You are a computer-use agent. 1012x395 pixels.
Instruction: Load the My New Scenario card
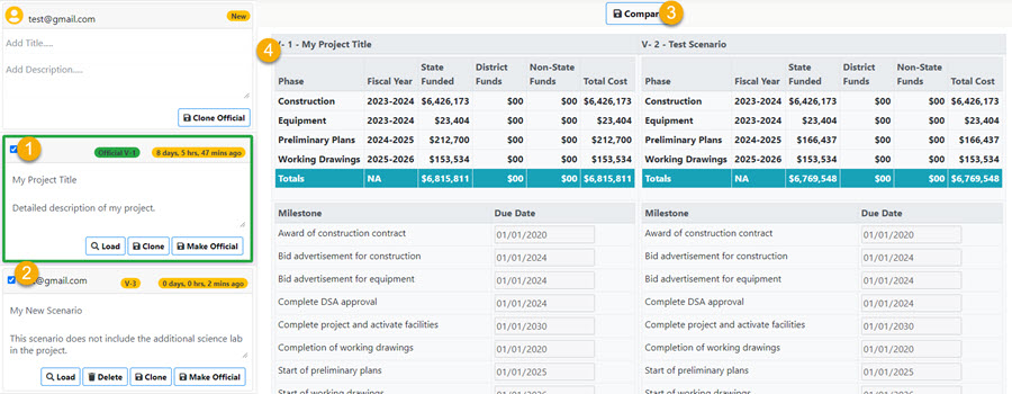(x=60, y=377)
